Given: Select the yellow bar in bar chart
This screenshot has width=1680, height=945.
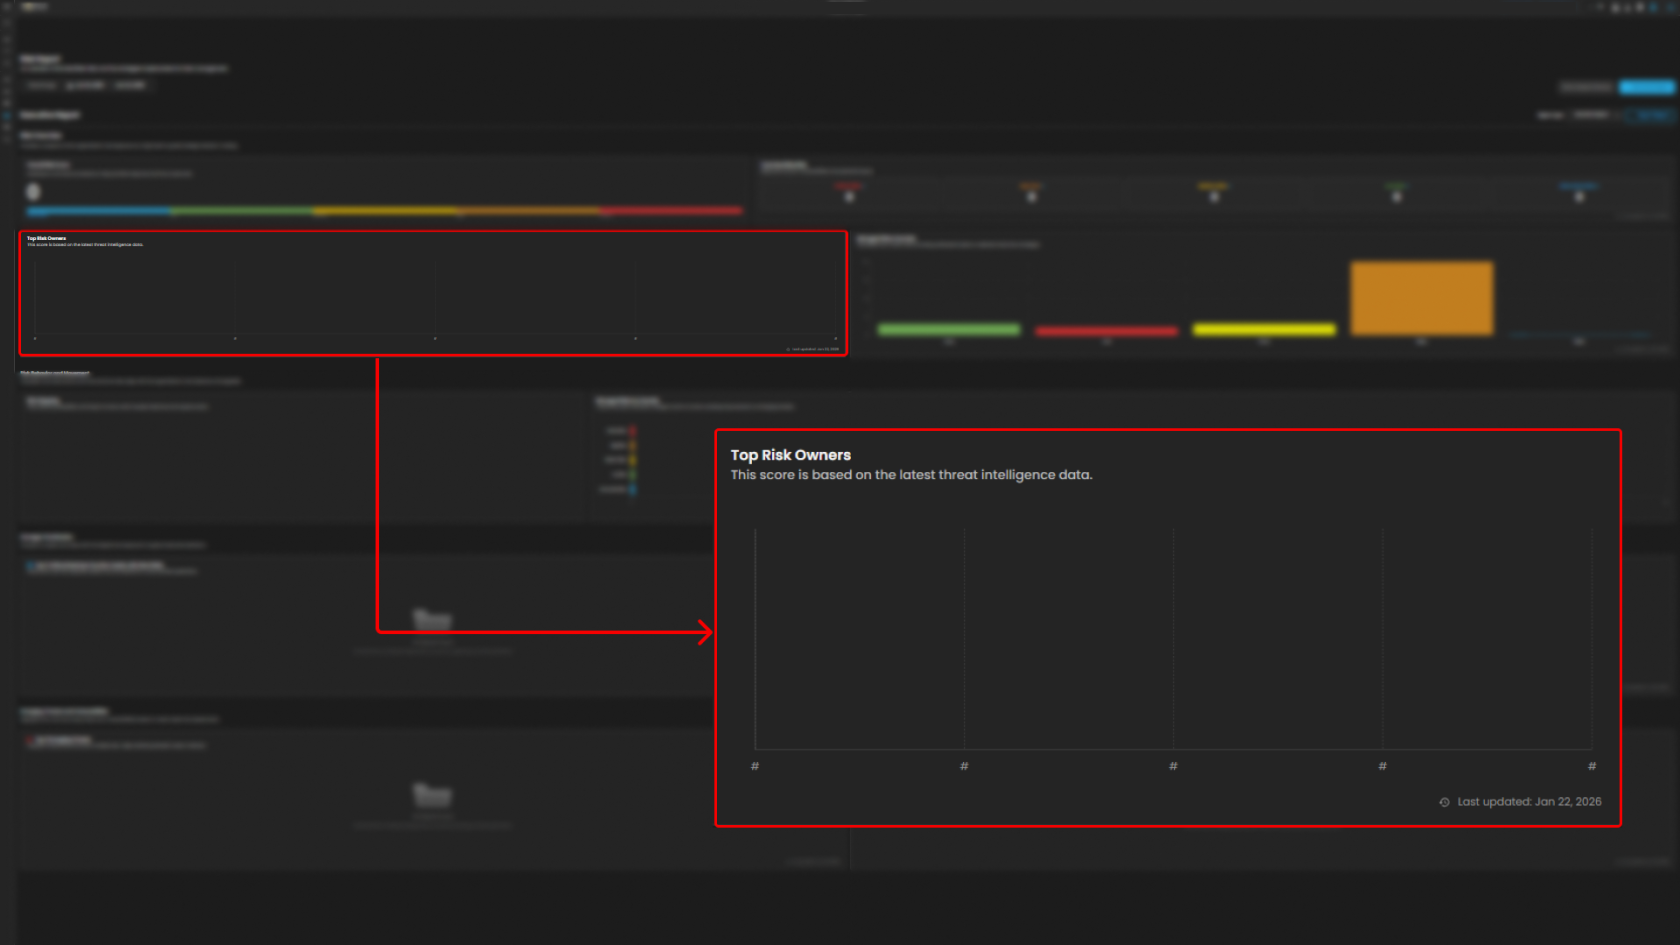Looking at the screenshot, I should pos(1264,329).
